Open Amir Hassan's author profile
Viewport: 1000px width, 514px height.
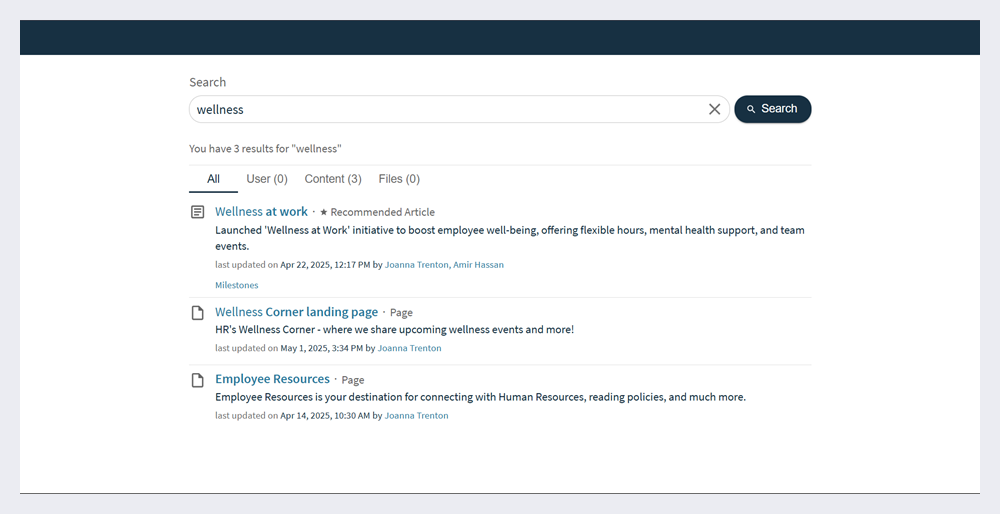(478, 265)
